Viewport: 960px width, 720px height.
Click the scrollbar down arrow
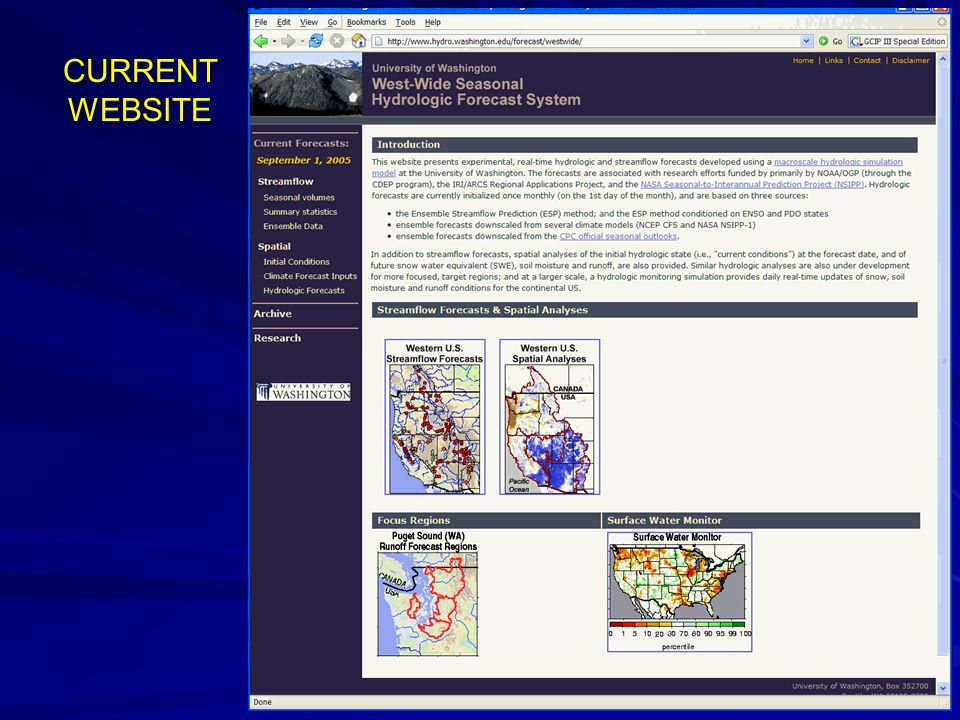pos(942,688)
